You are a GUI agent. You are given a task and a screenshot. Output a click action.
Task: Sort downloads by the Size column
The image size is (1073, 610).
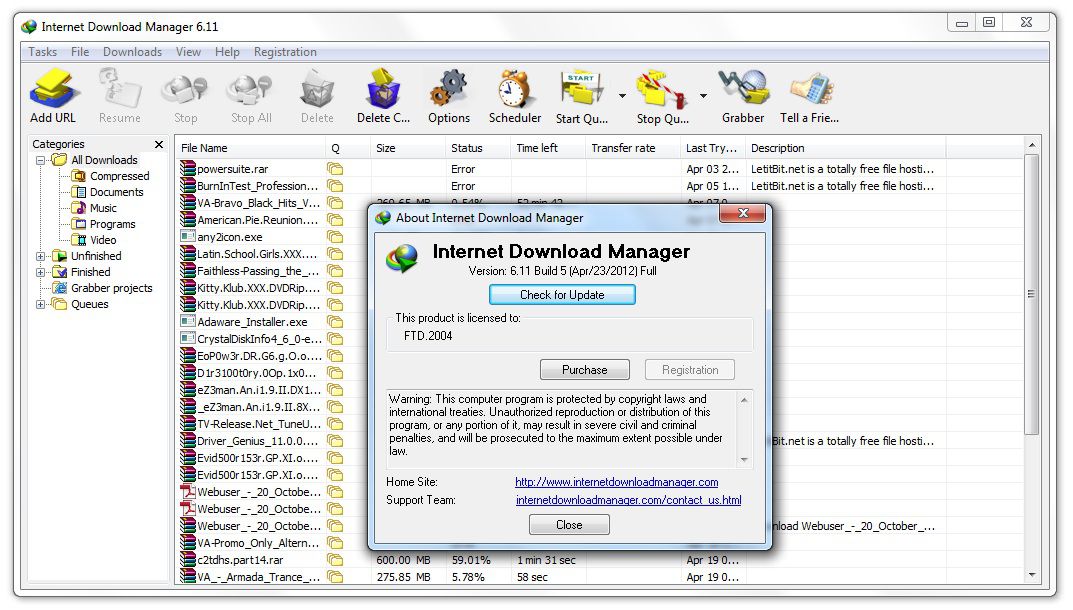[x=385, y=147]
